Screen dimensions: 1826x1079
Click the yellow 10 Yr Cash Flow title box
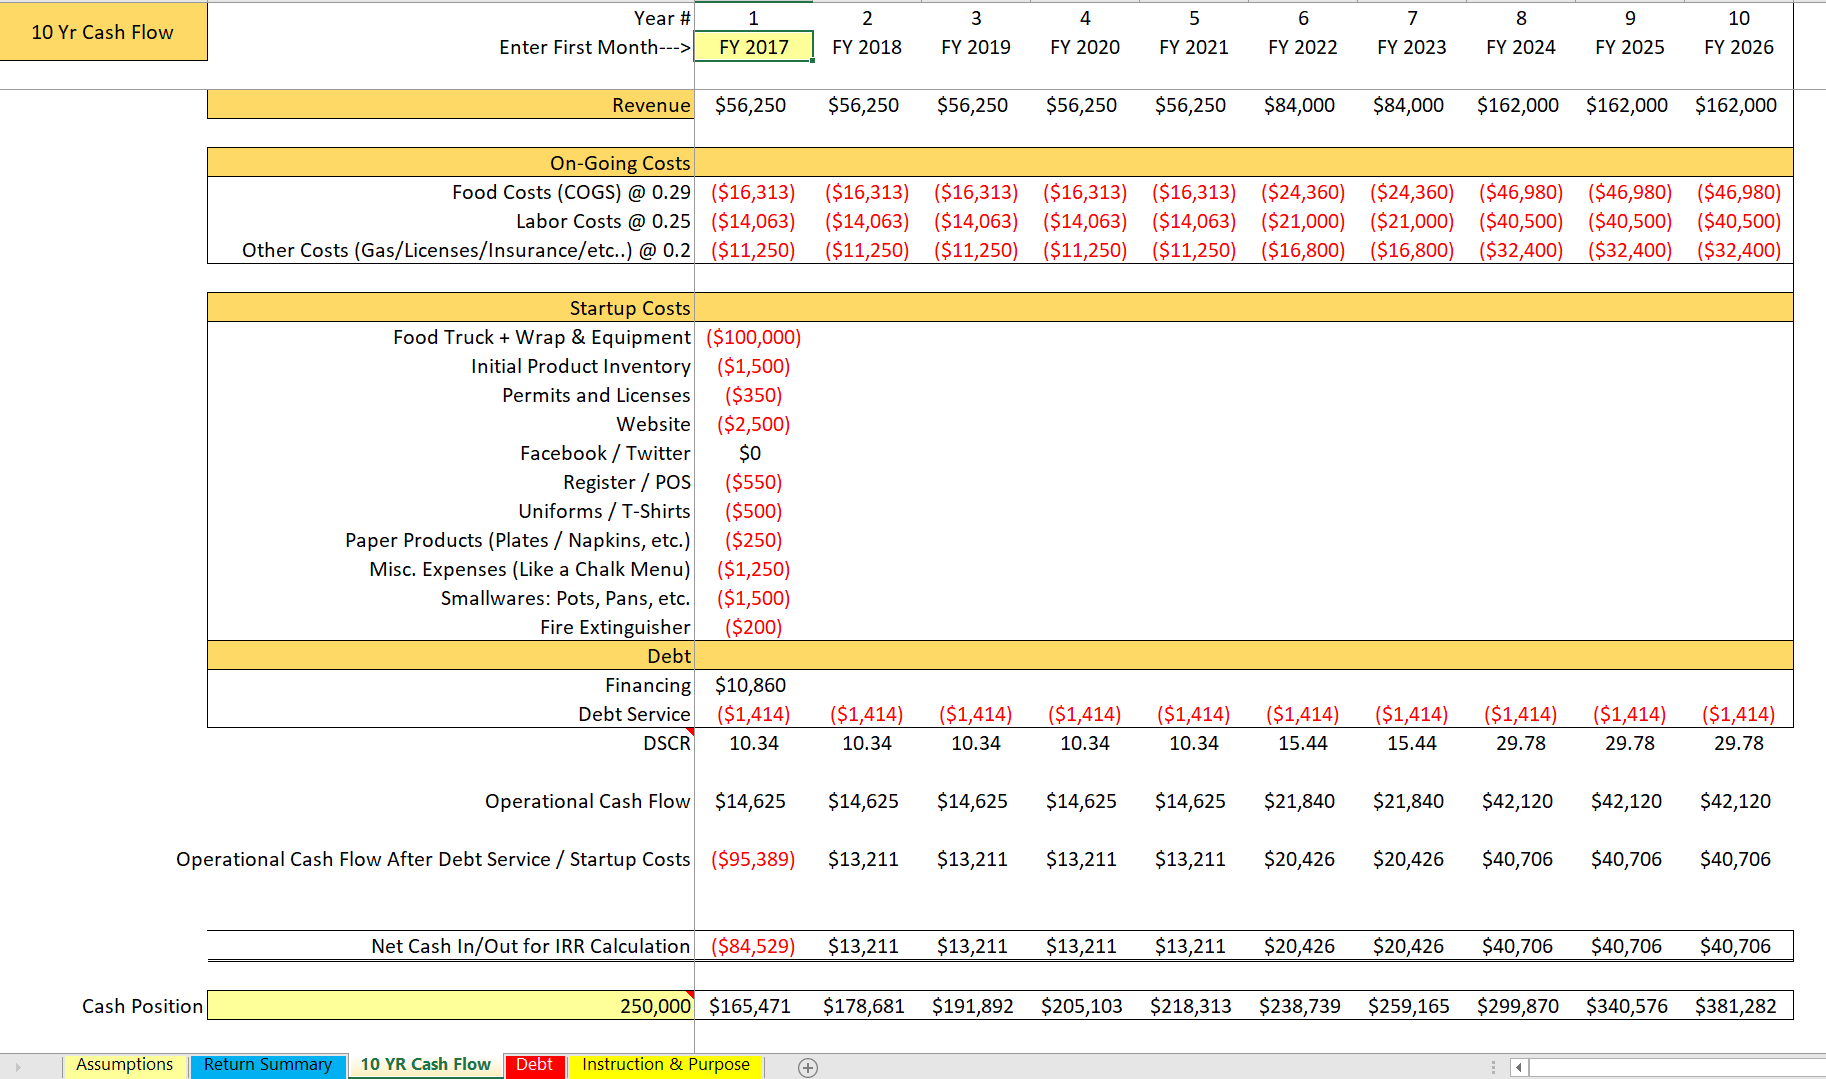tap(103, 32)
